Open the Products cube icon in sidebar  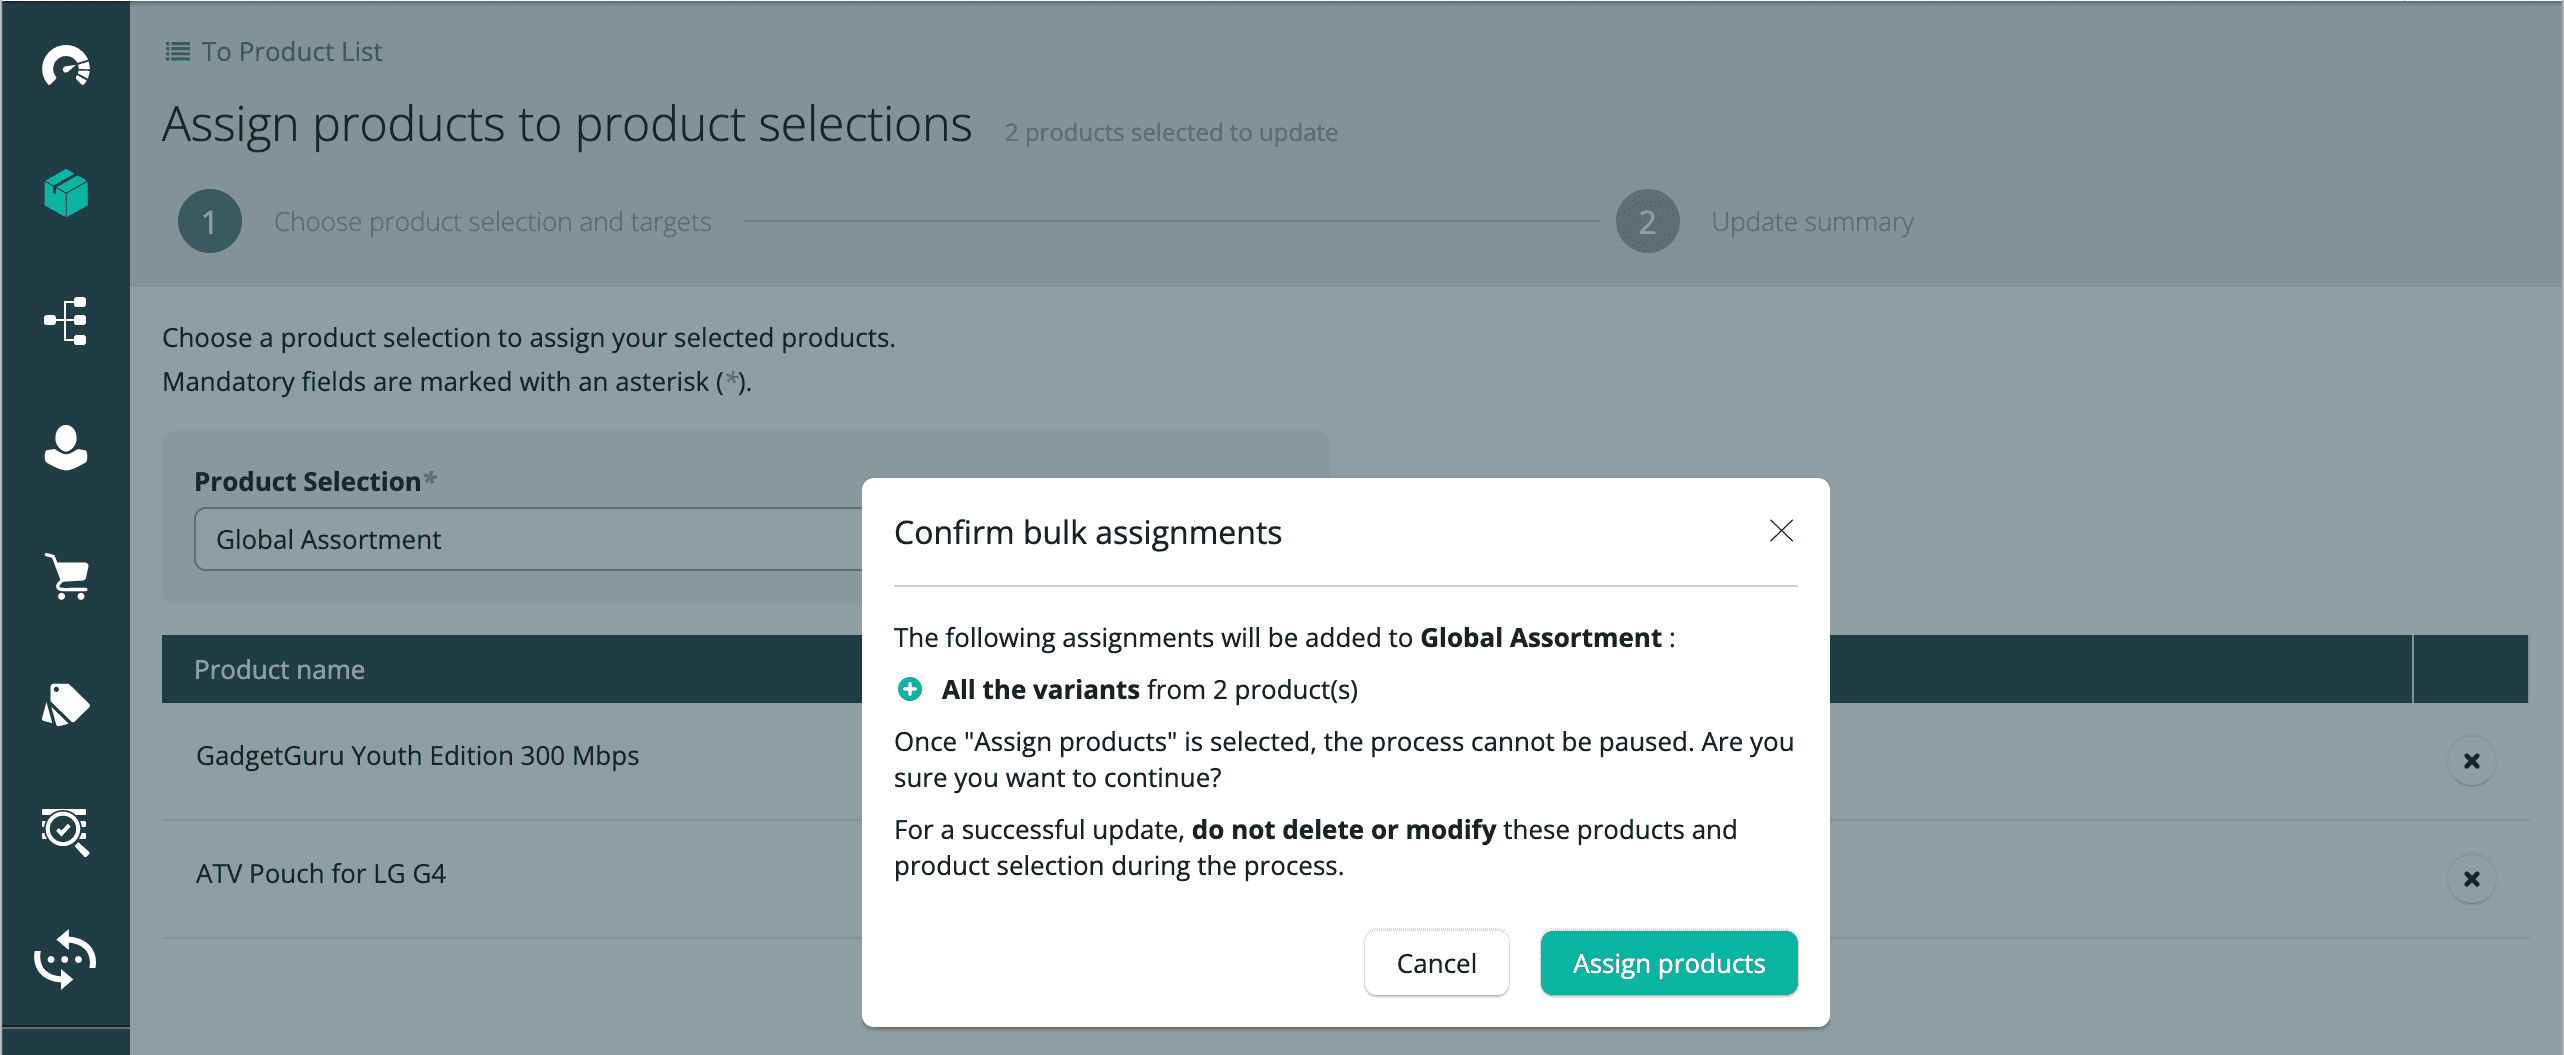[x=66, y=193]
